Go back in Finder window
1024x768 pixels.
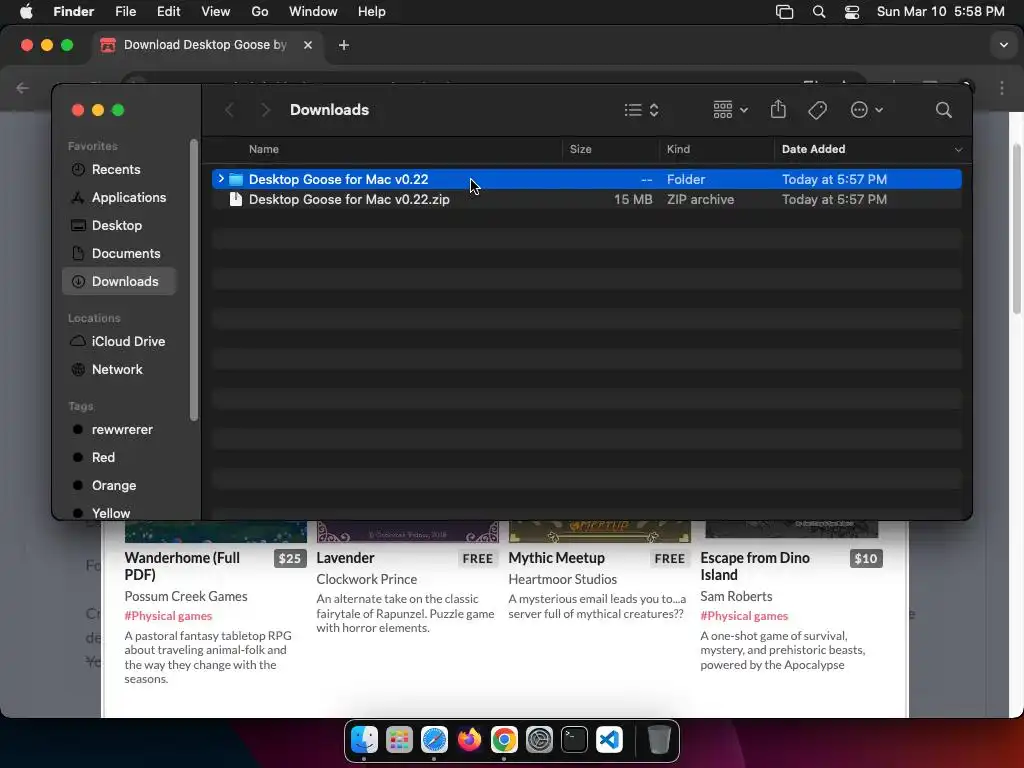click(x=229, y=110)
